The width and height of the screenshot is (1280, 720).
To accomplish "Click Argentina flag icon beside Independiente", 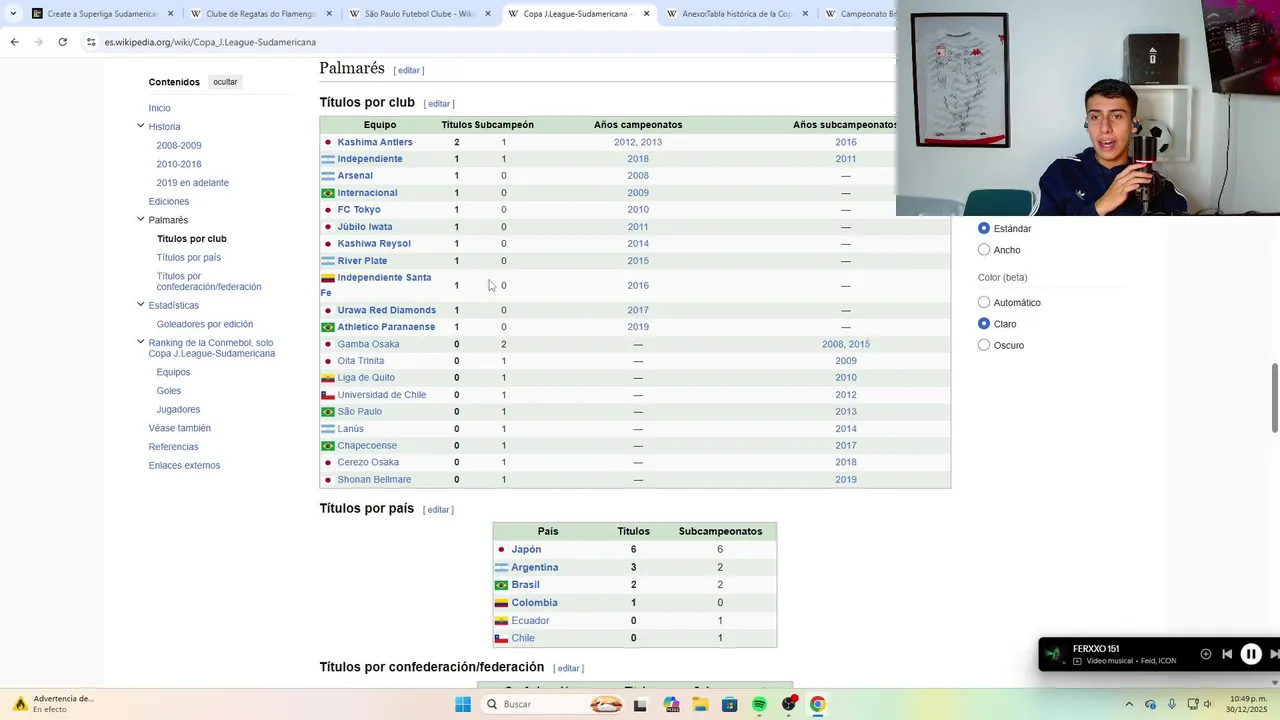I will (327, 159).
